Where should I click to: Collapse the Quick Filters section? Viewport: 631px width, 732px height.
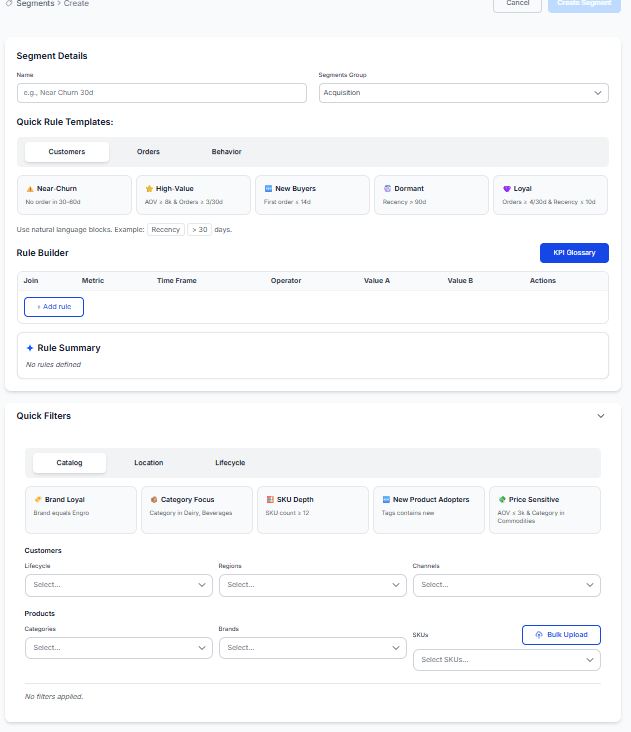pyautogui.click(x=600, y=416)
